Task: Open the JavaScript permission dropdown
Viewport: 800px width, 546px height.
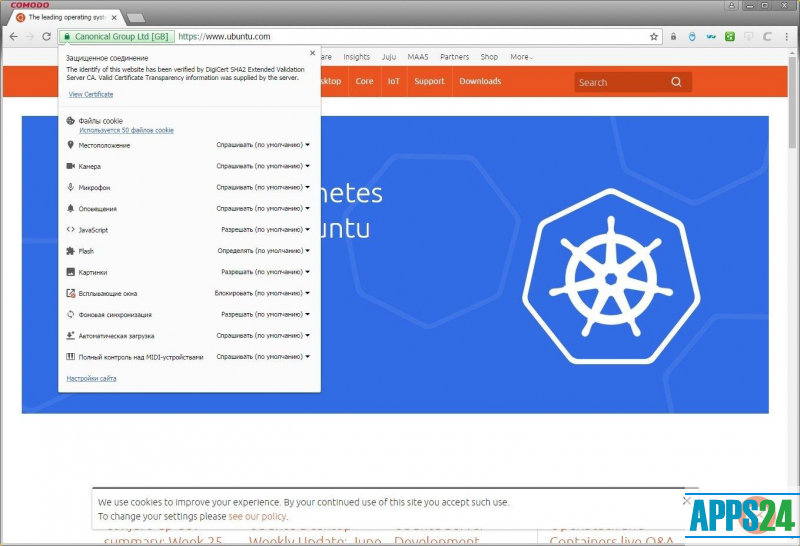Action: coord(265,230)
